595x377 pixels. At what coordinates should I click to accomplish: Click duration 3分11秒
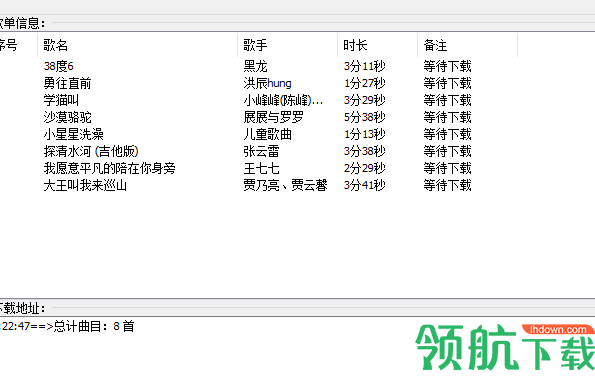pyautogui.click(x=365, y=66)
